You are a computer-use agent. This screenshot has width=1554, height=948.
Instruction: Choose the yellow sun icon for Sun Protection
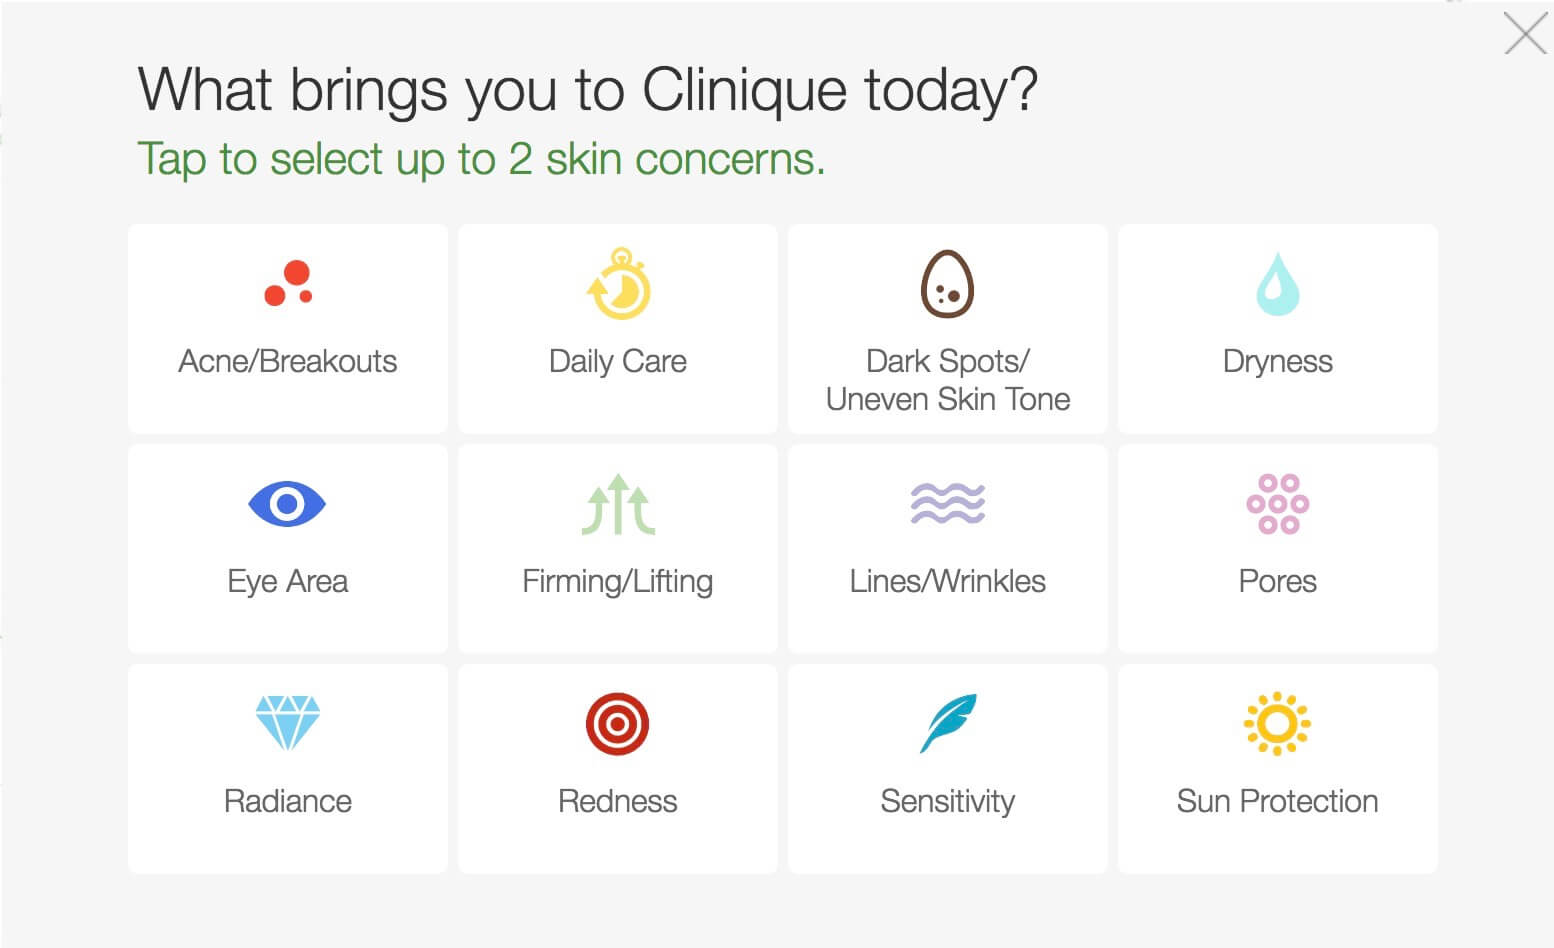click(1277, 723)
